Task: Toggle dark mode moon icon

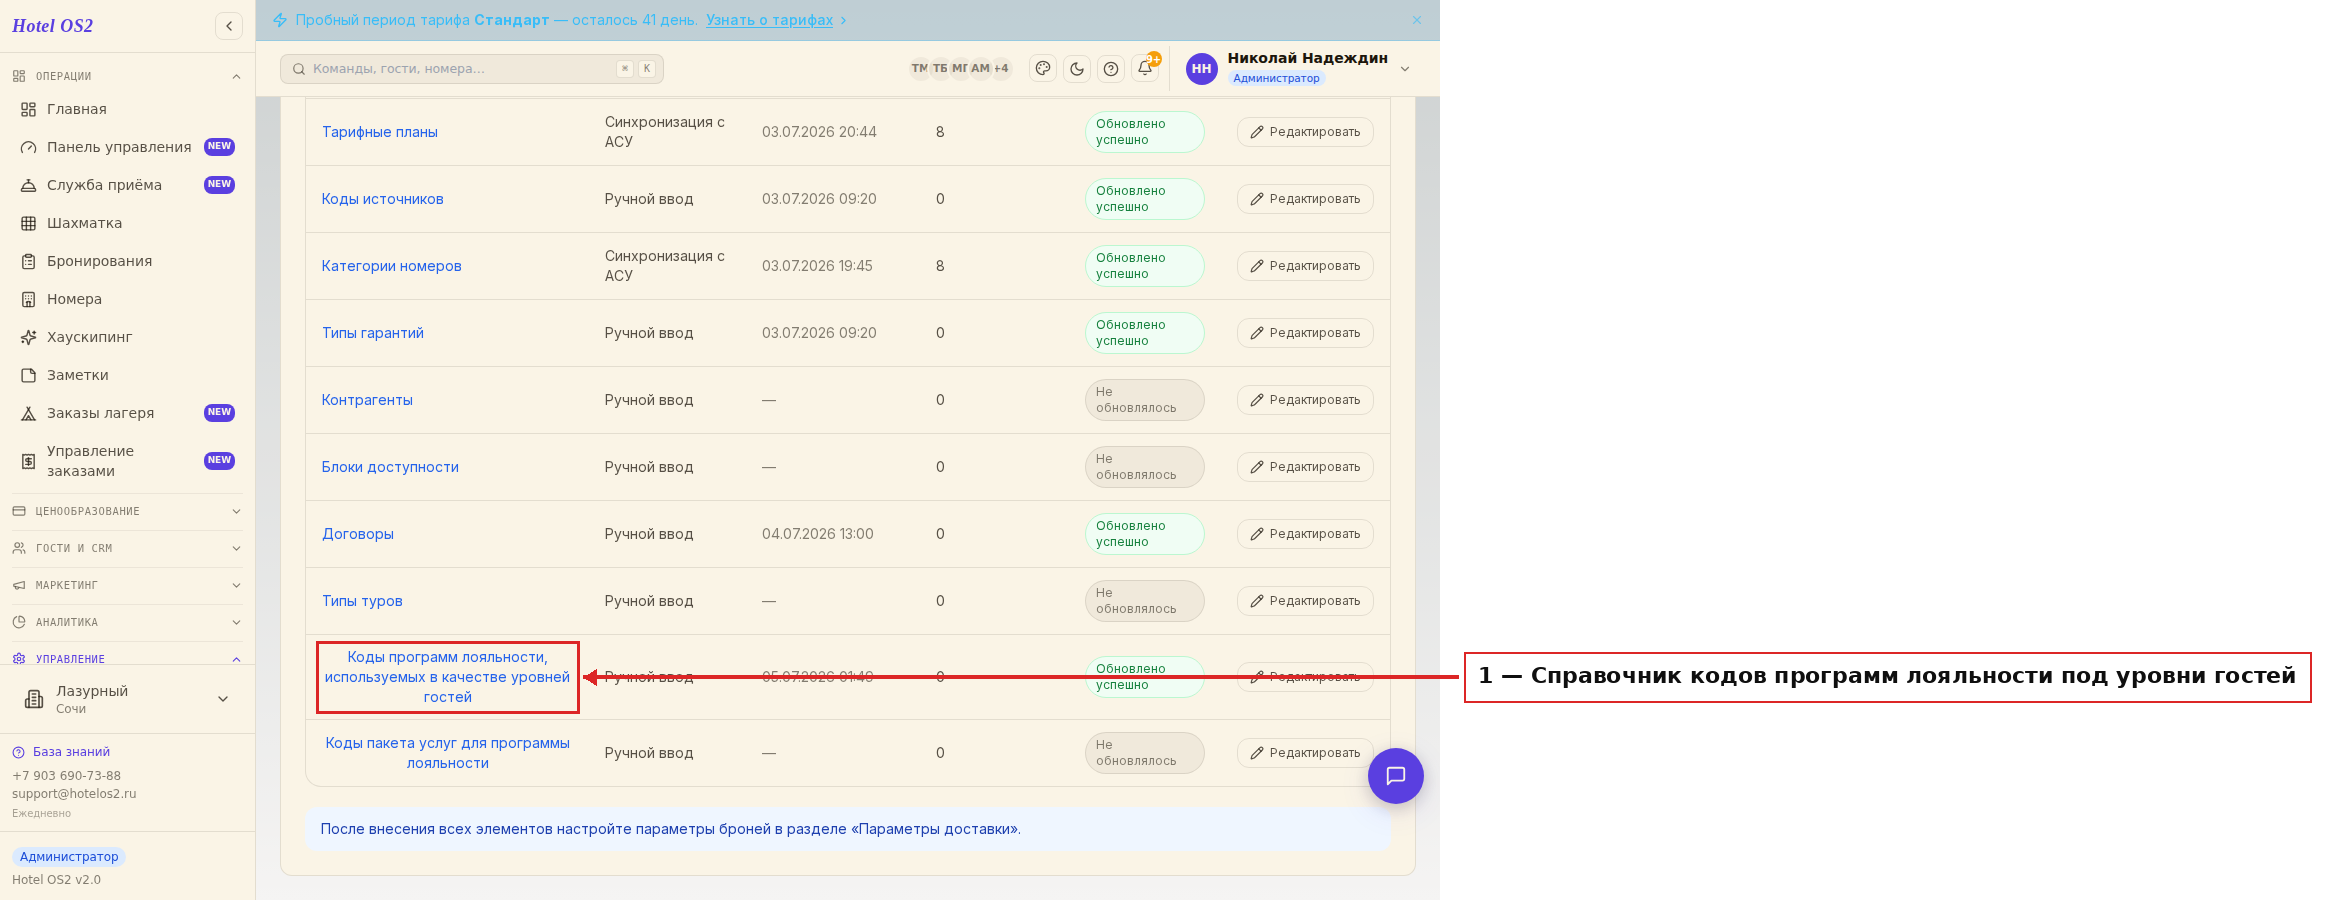Action: tap(1077, 69)
